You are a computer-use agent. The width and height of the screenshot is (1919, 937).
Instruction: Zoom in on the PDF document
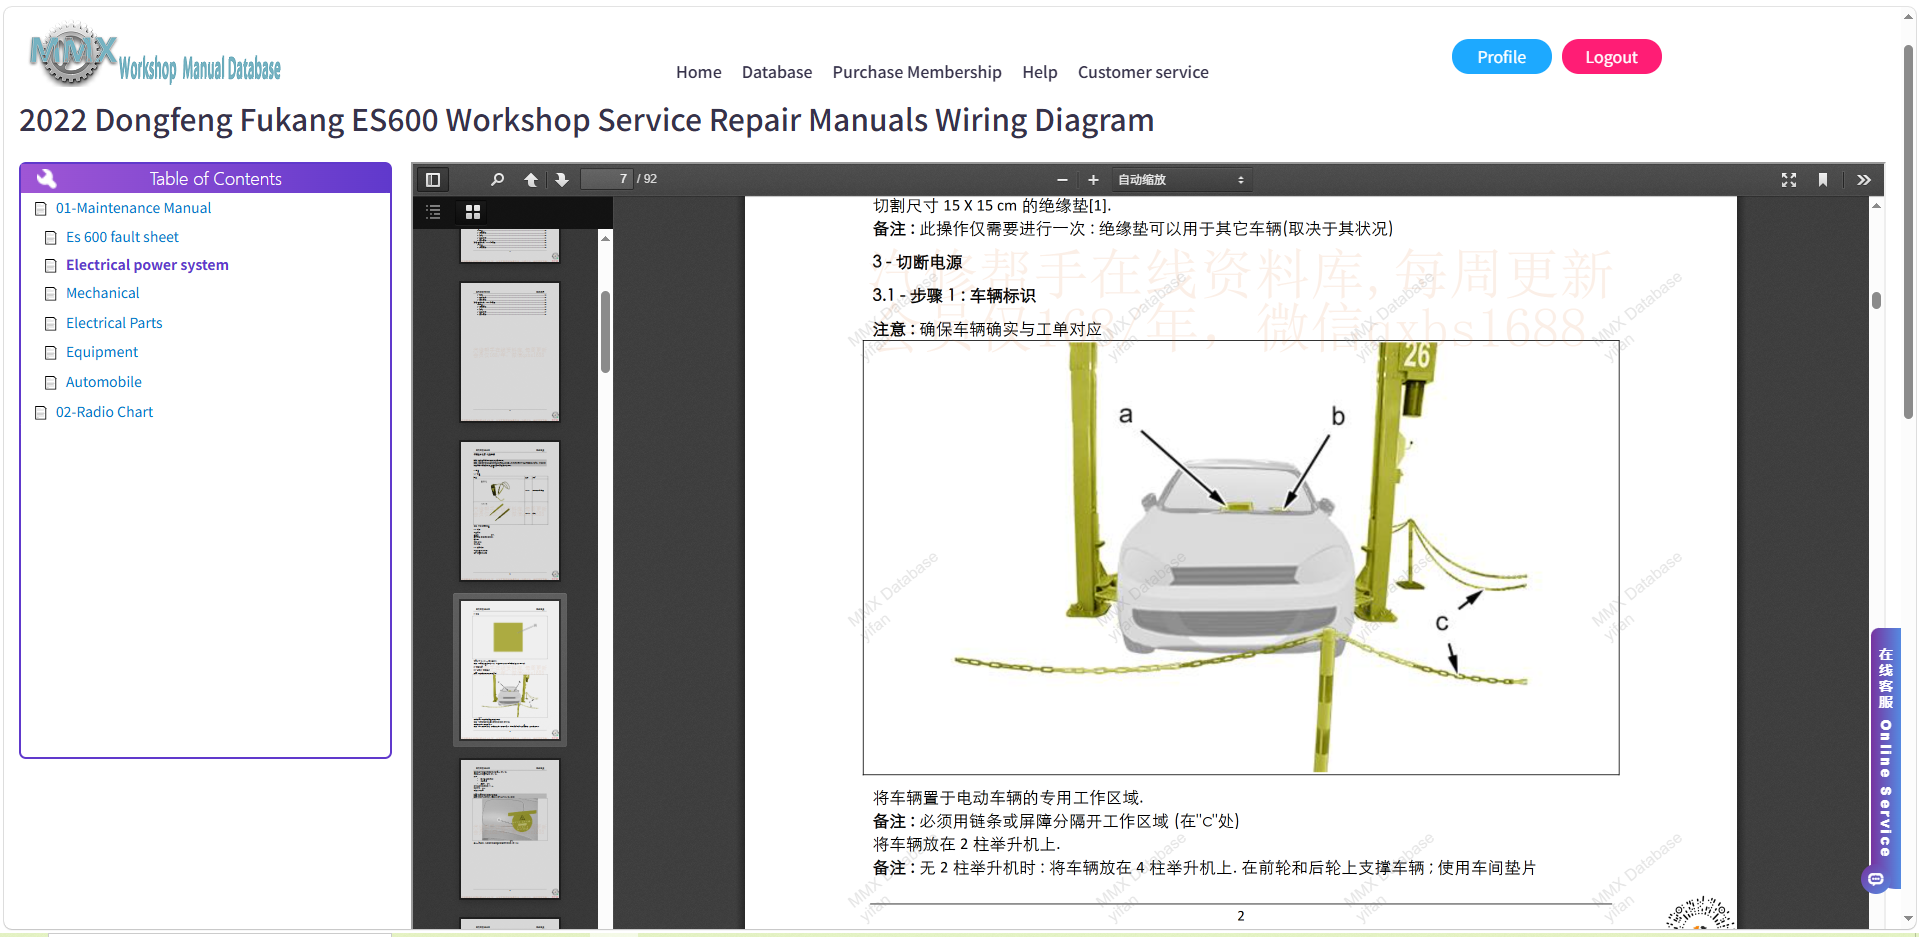pyautogui.click(x=1093, y=180)
